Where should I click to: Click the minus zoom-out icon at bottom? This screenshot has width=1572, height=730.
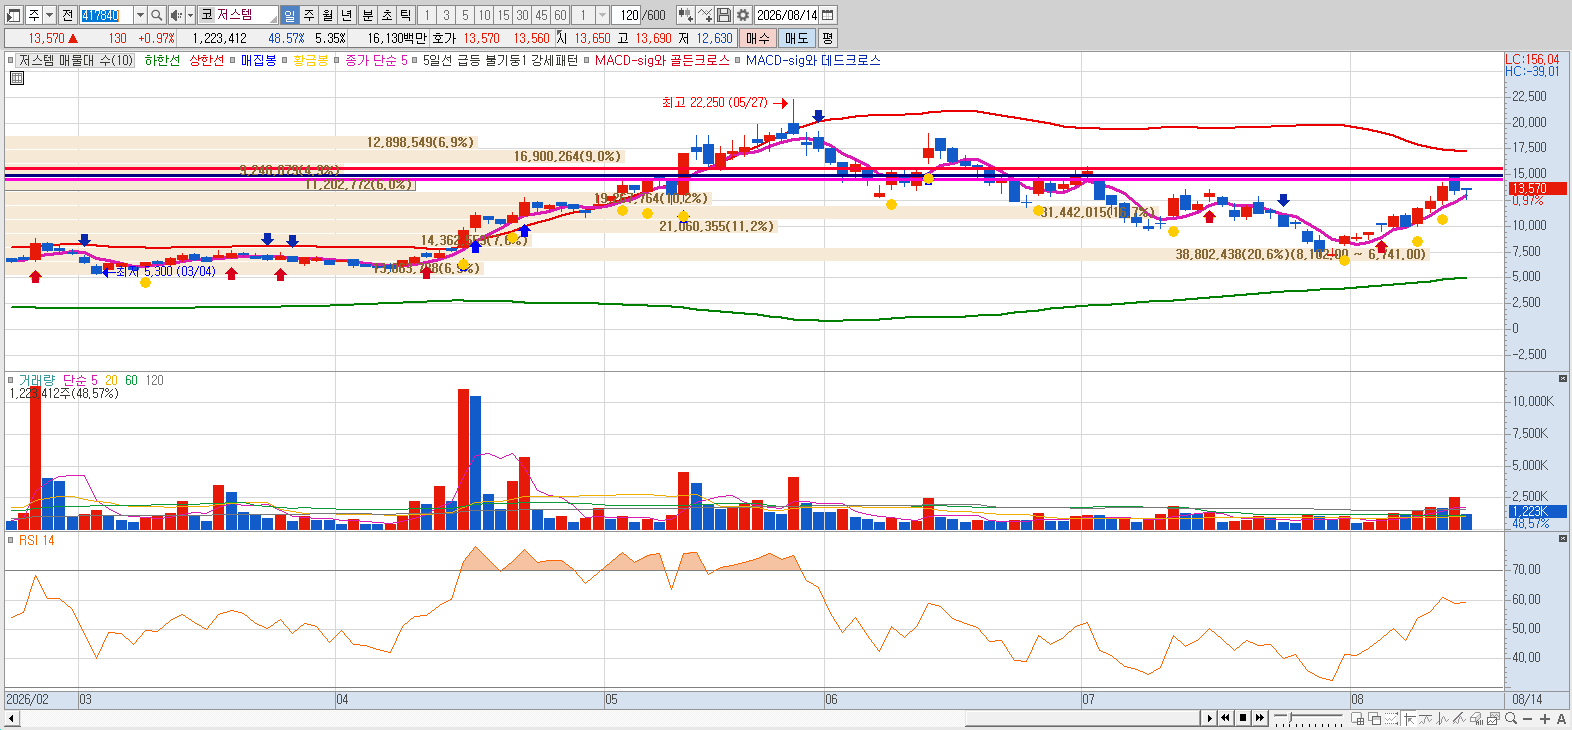tap(1527, 718)
